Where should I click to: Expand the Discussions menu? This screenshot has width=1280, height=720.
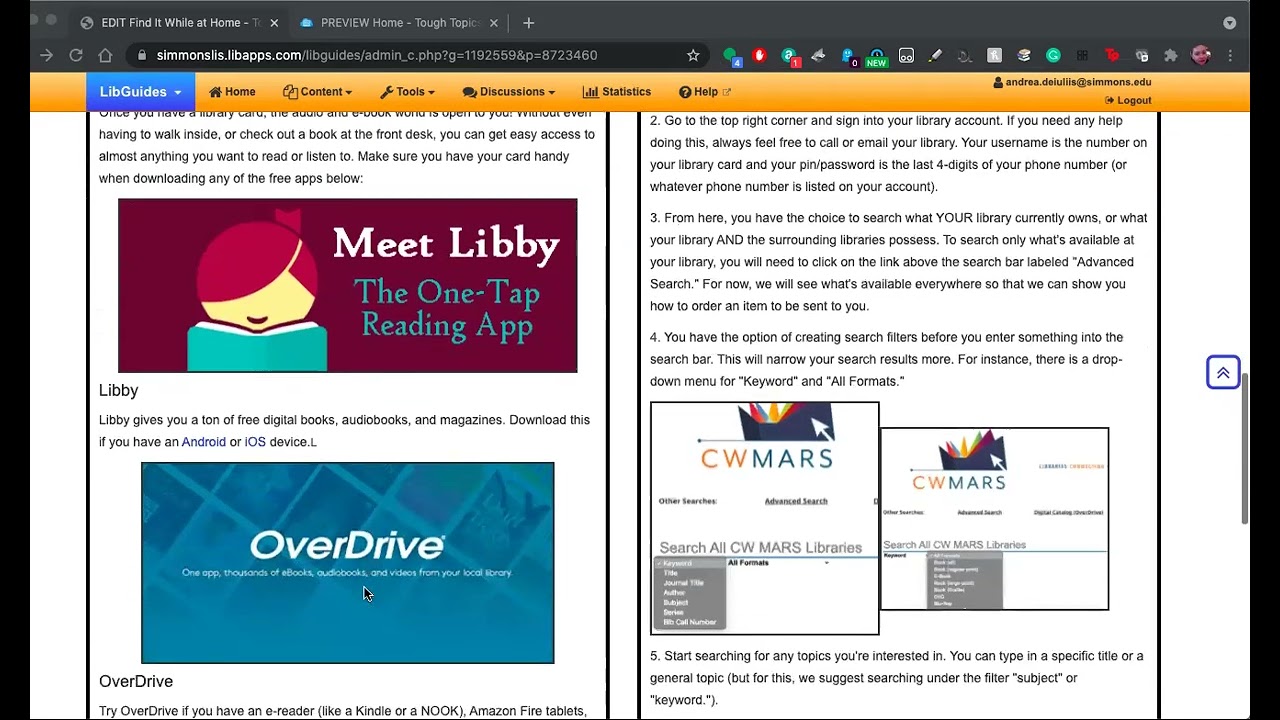(x=508, y=92)
